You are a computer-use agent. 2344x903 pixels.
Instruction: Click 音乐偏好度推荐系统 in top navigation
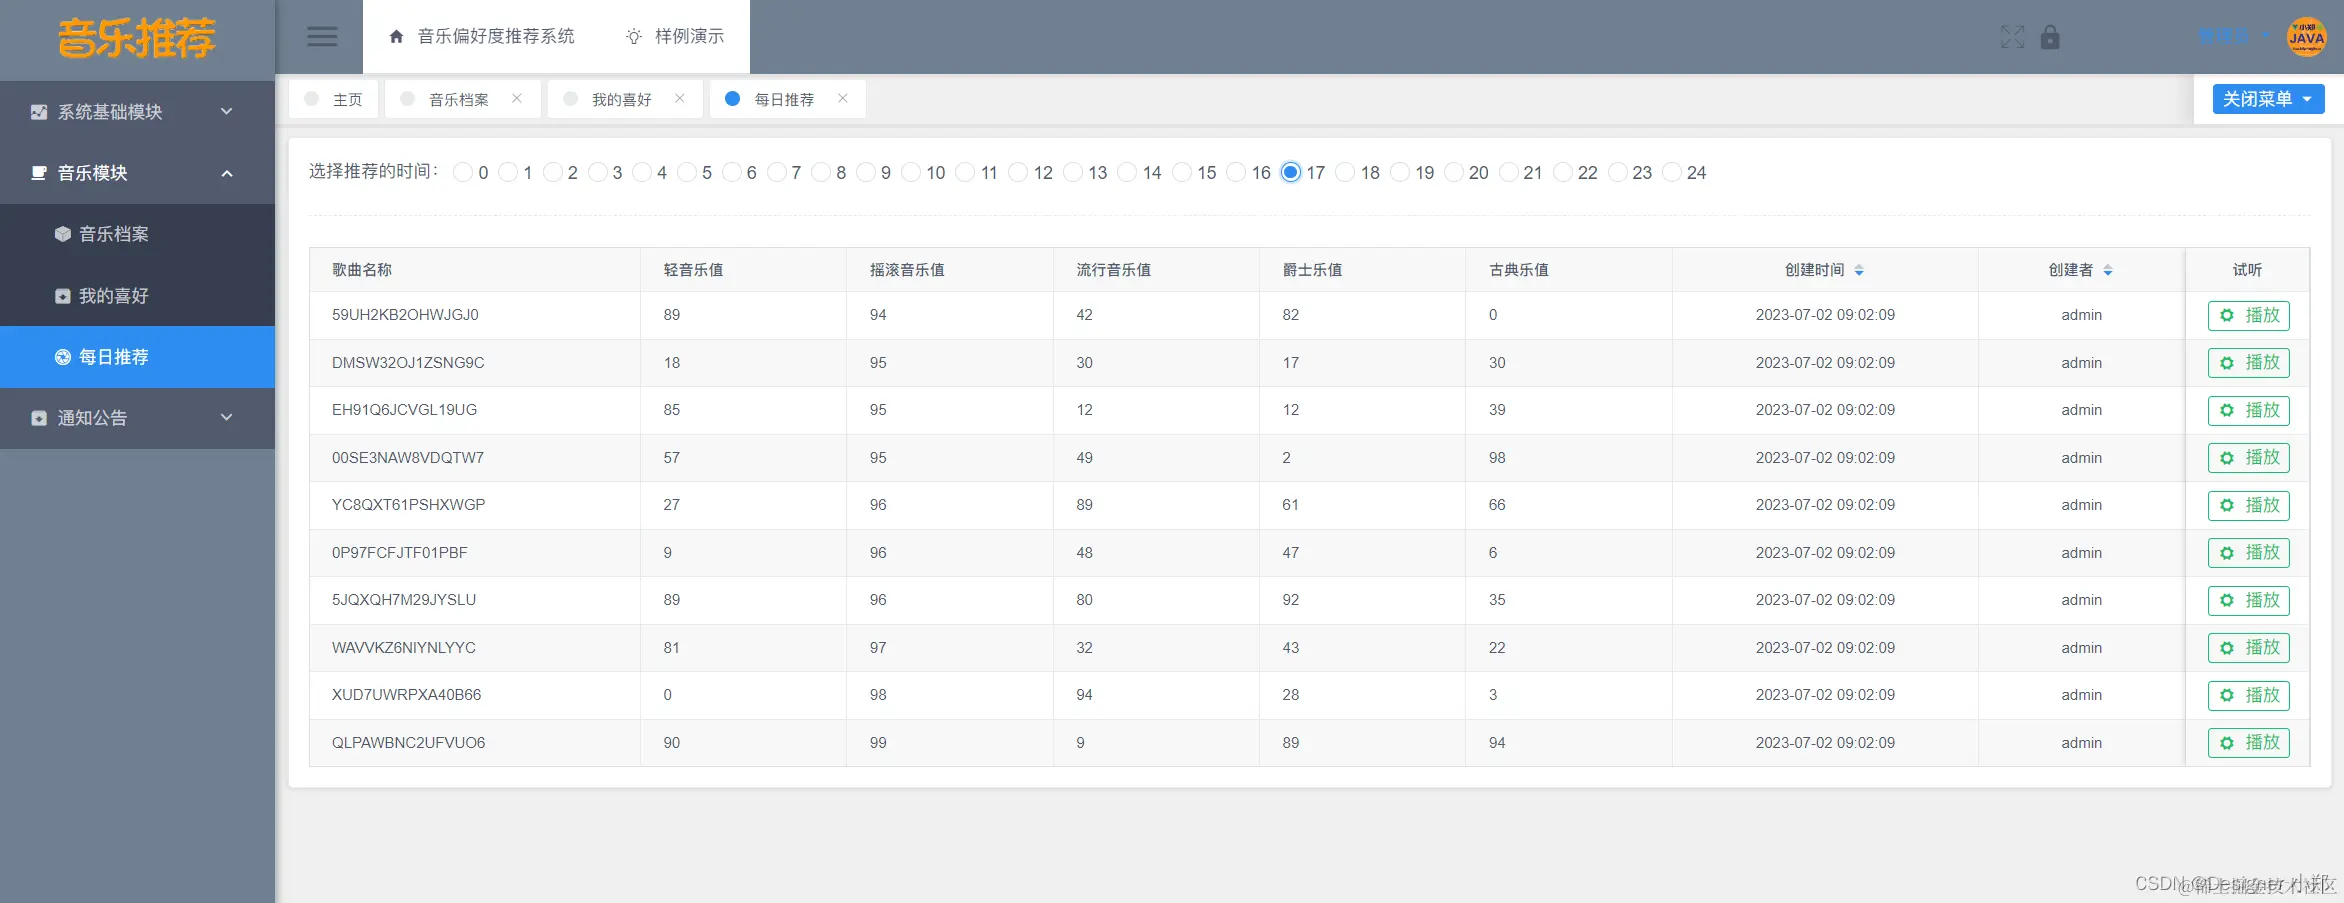point(482,37)
